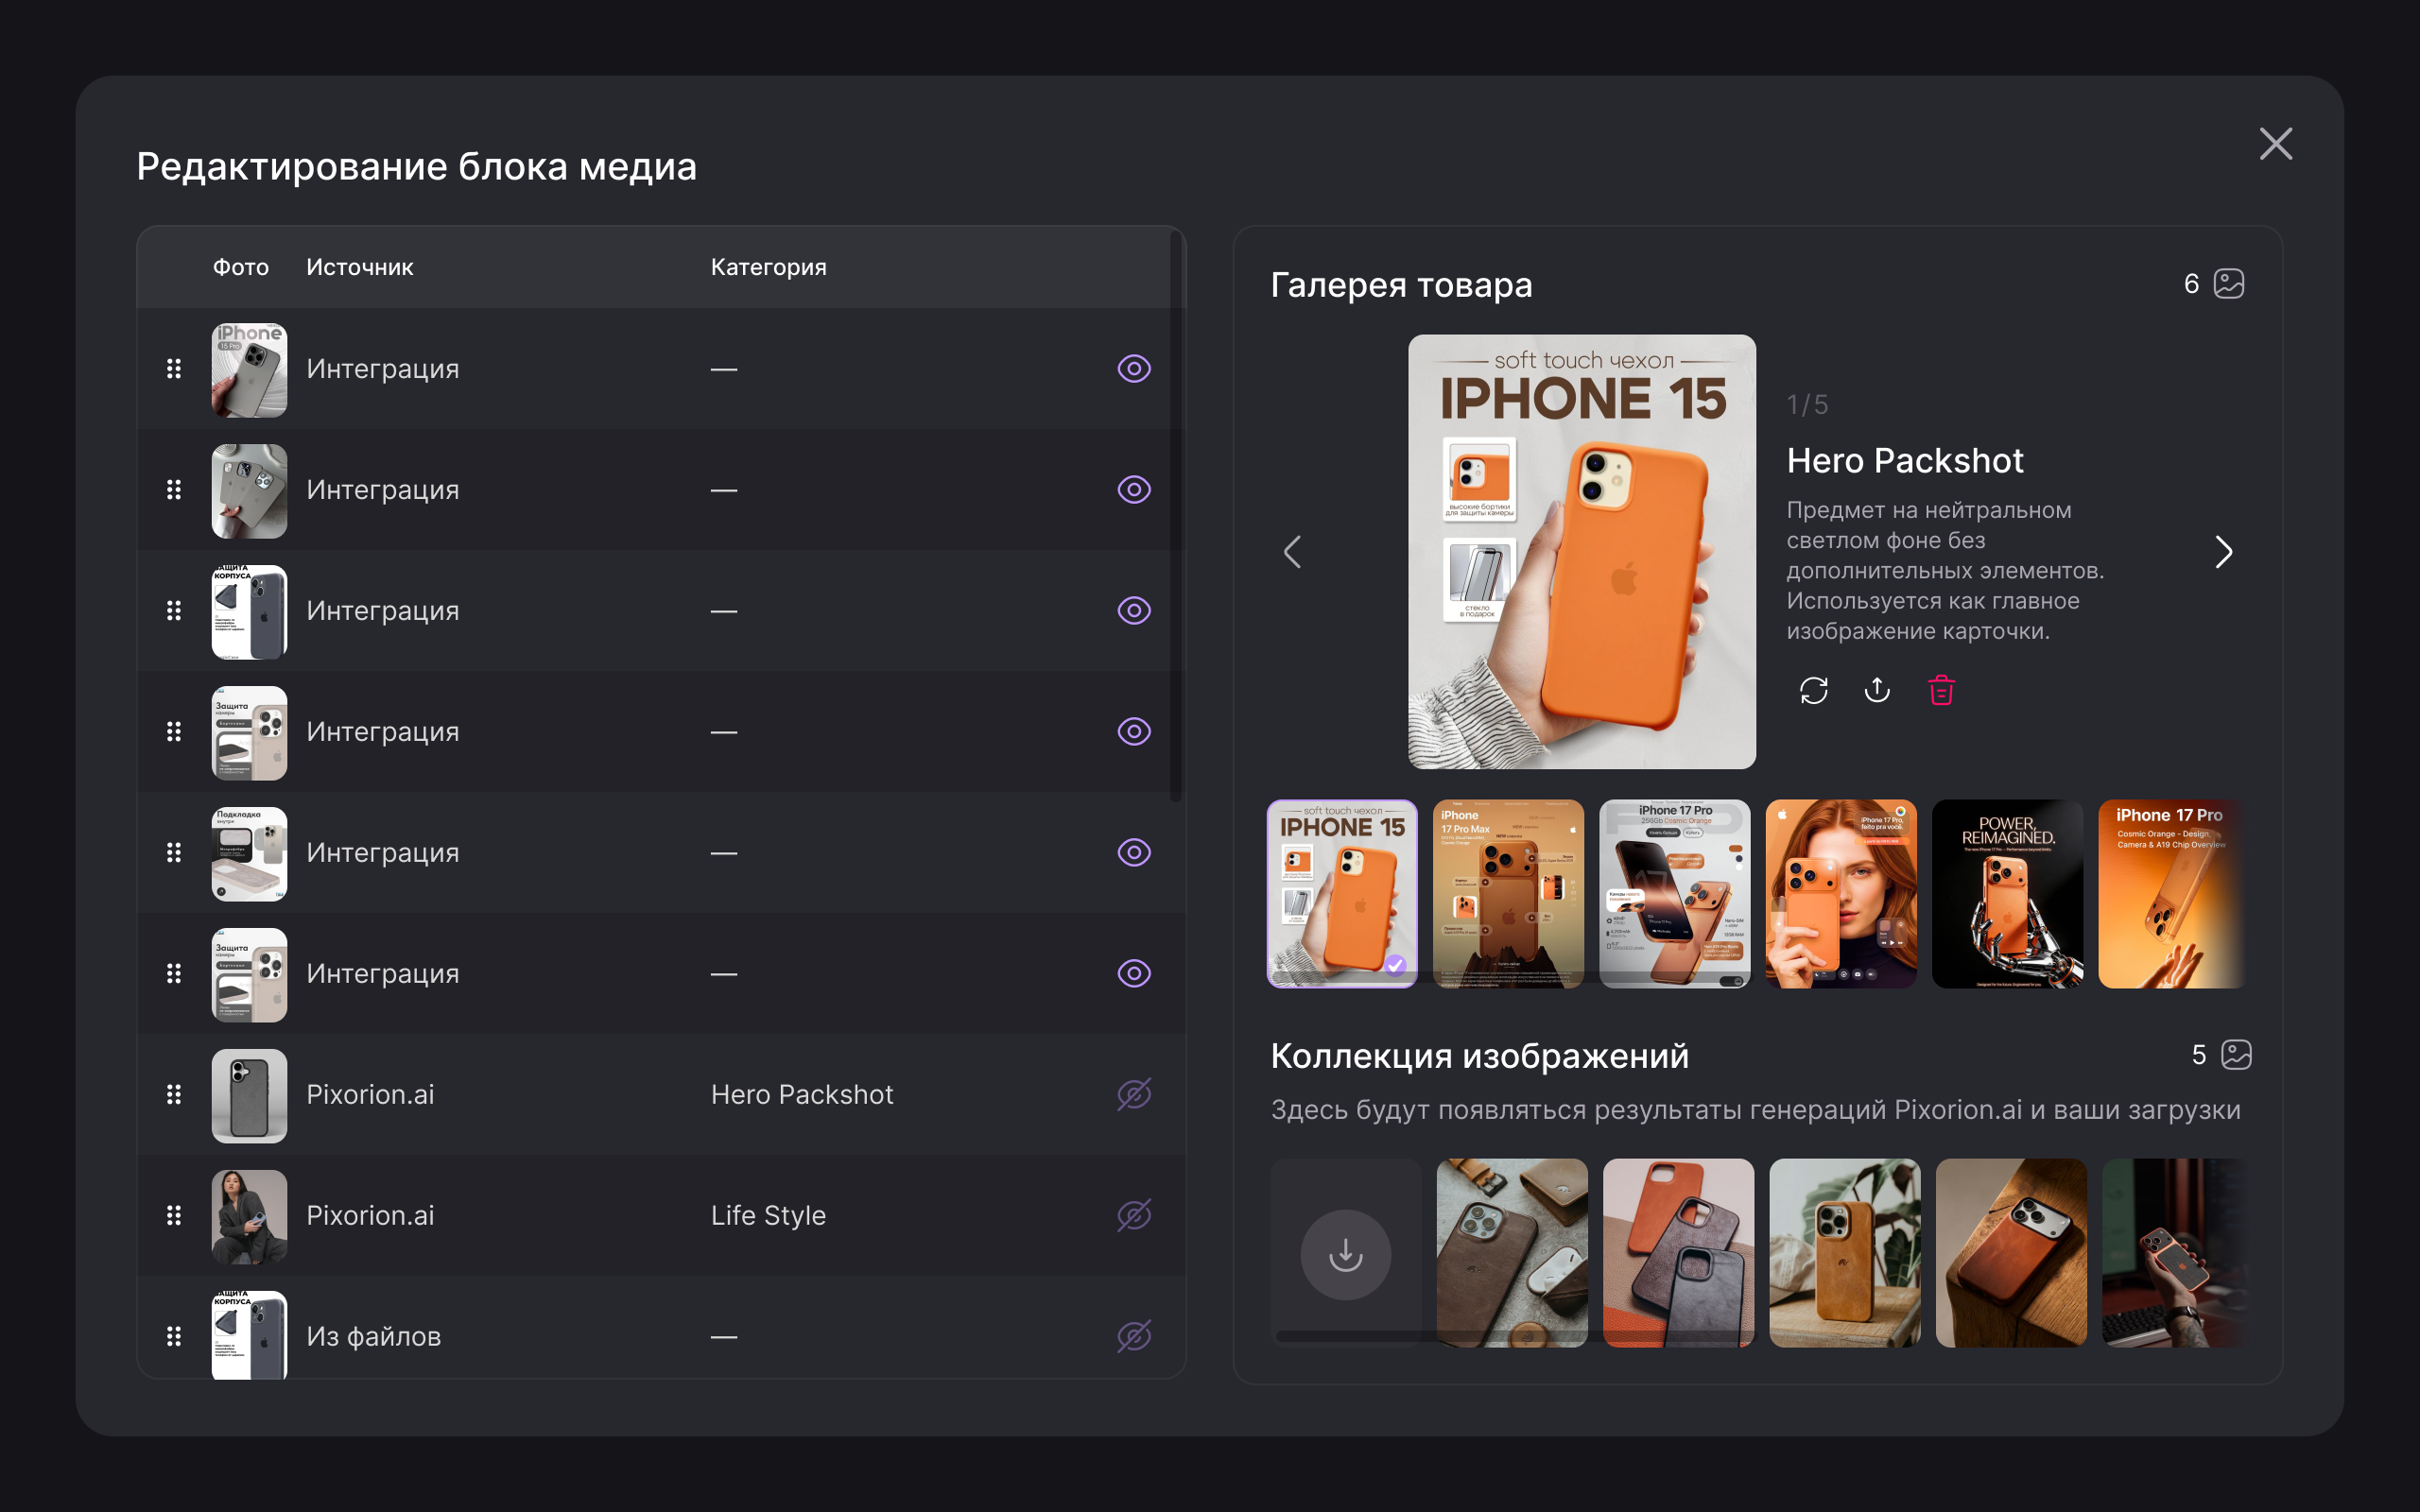This screenshot has height=1512, width=2420.
Task: Click the download button in the image collection
Action: tap(1345, 1254)
